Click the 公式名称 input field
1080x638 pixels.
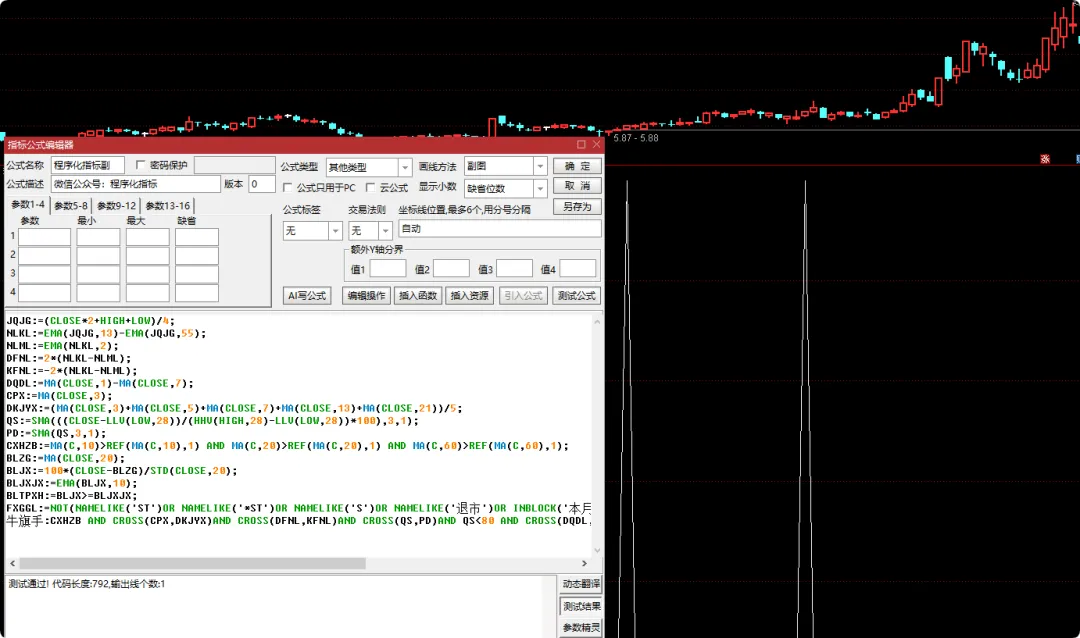pyautogui.click(x=87, y=165)
